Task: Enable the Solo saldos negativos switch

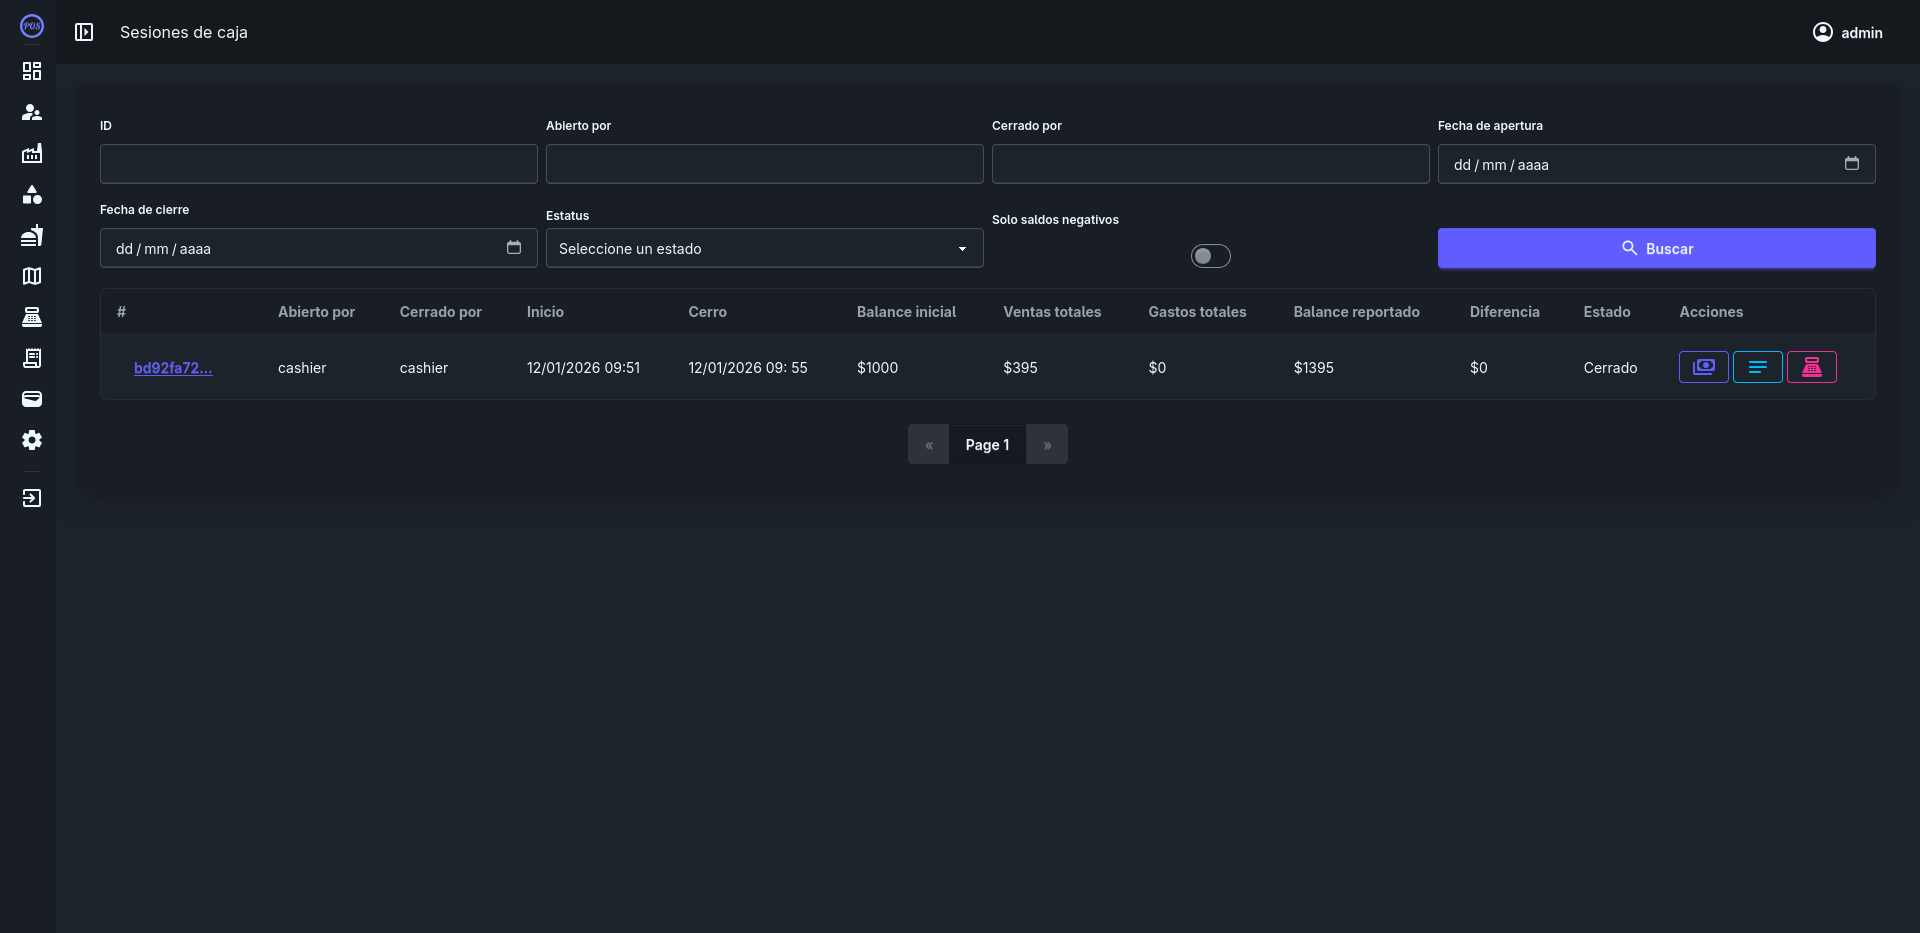Action: pyautogui.click(x=1210, y=256)
